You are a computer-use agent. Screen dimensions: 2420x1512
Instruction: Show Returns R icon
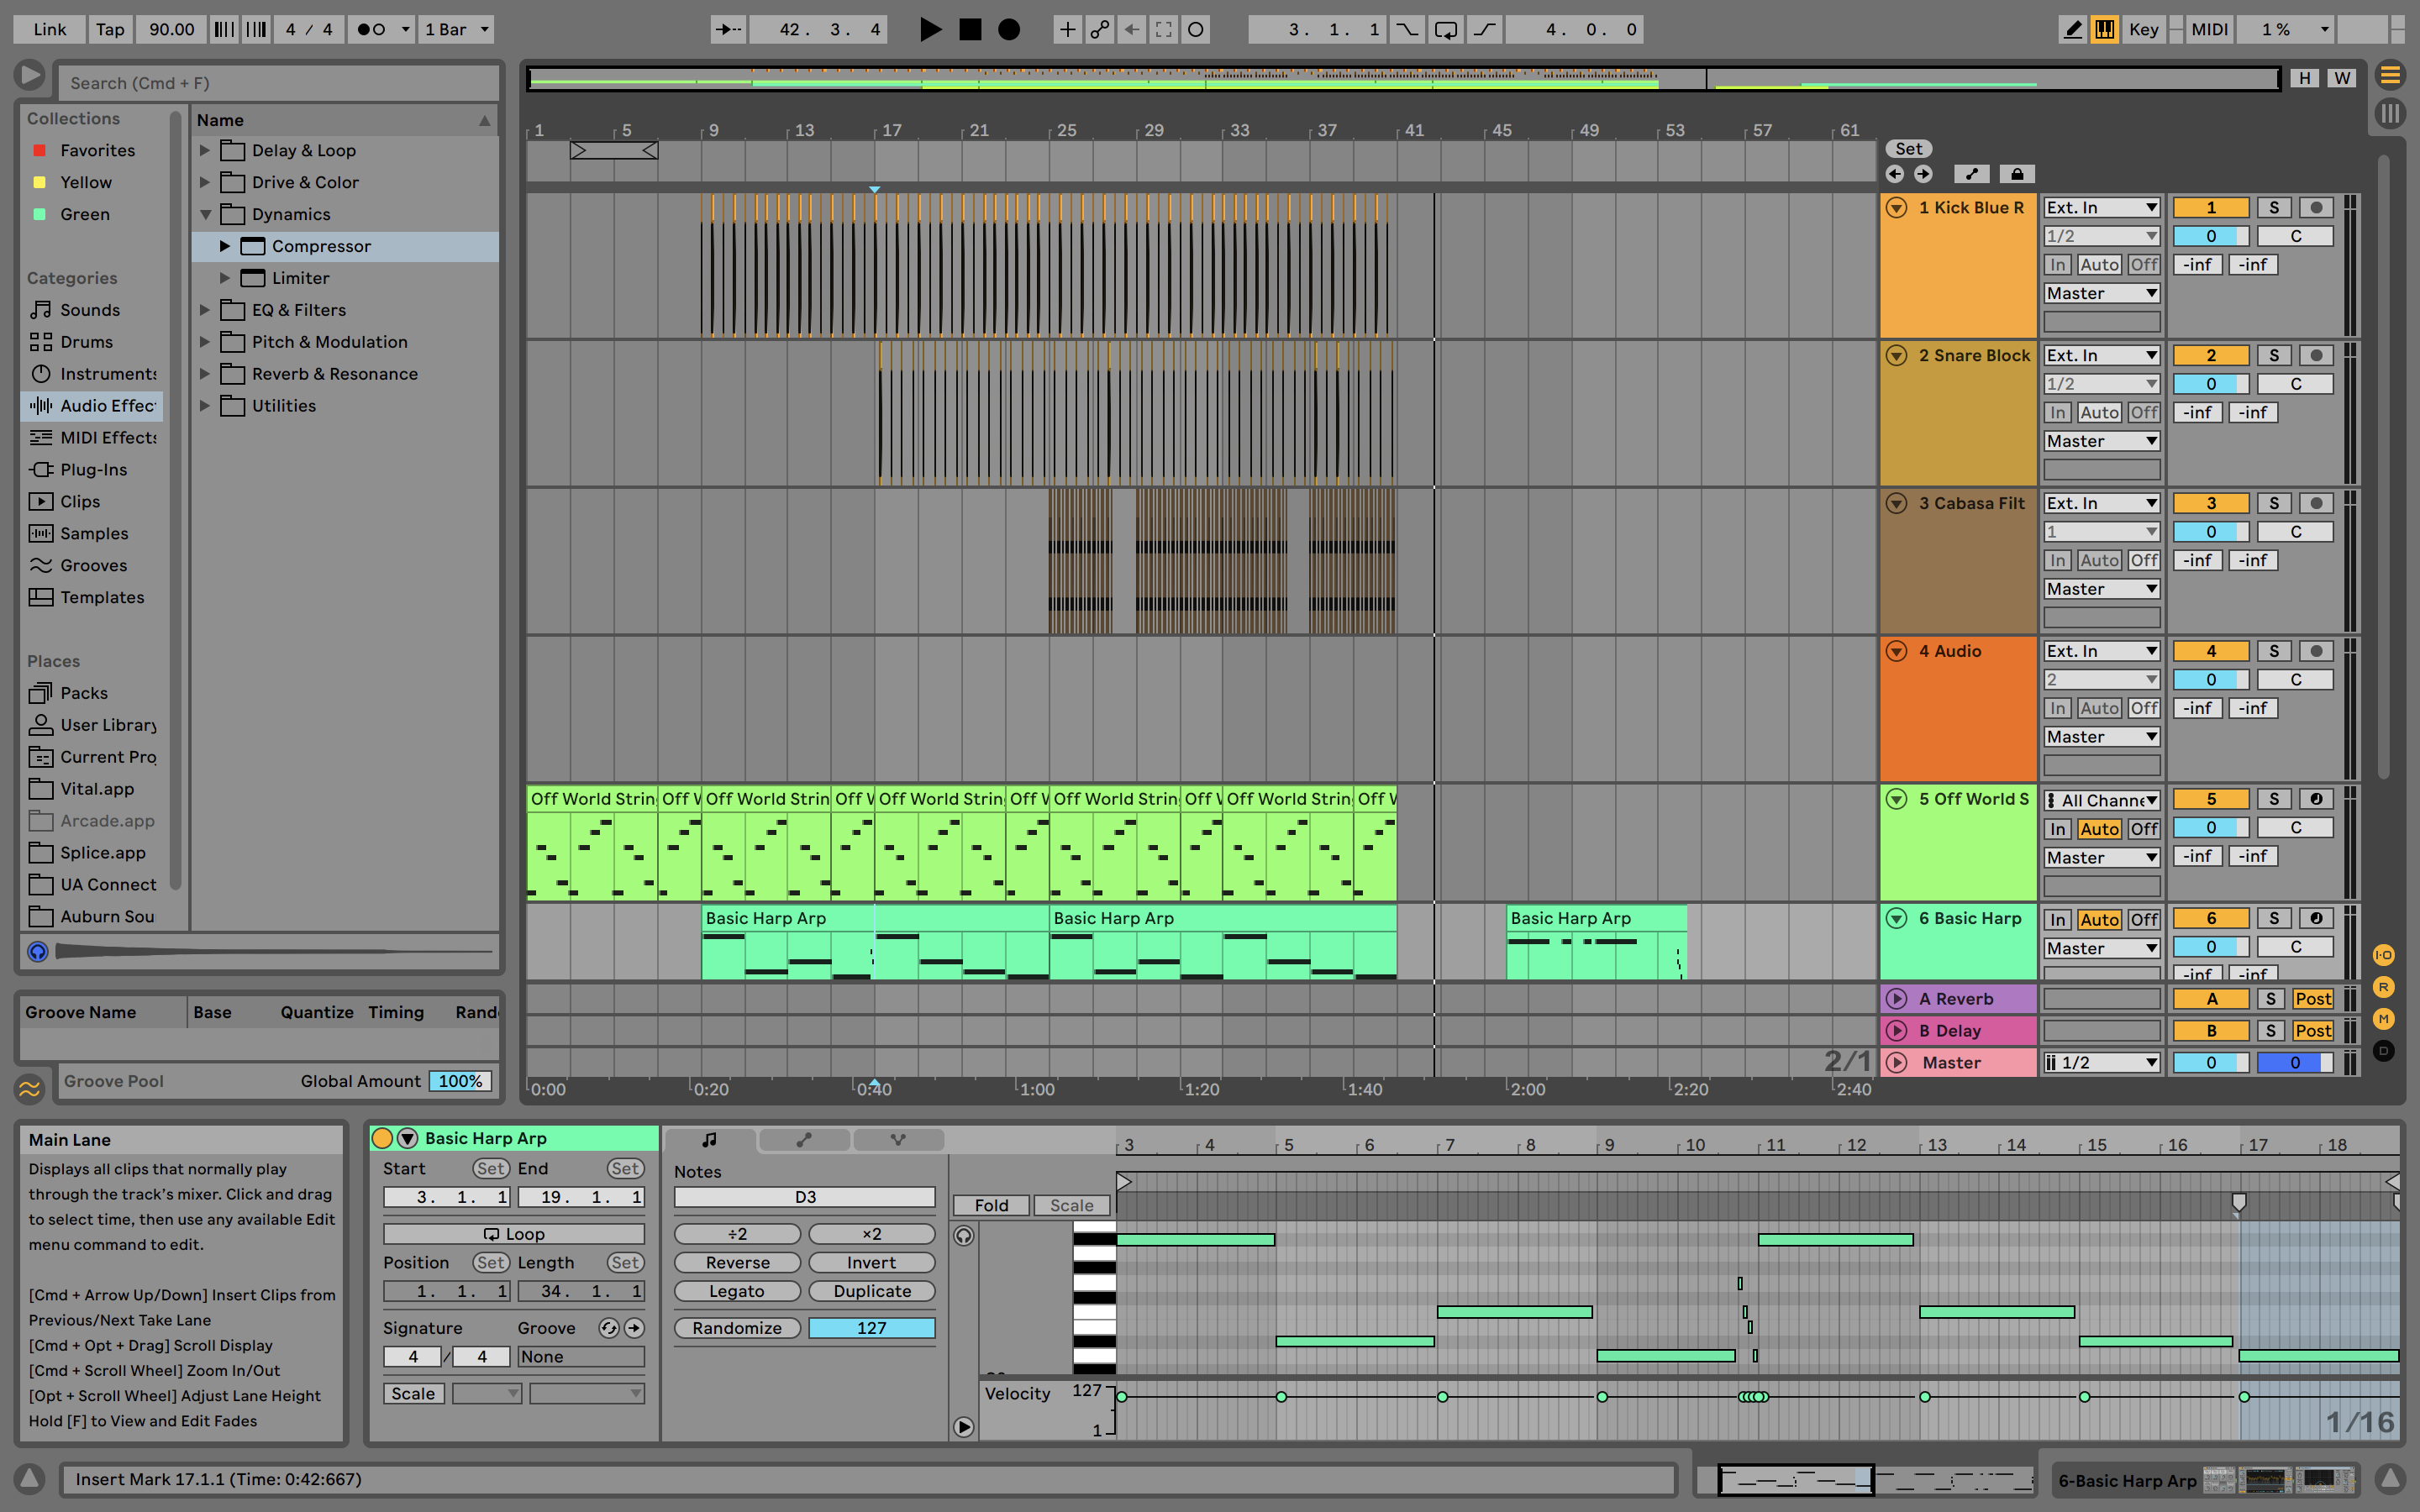(2384, 987)
